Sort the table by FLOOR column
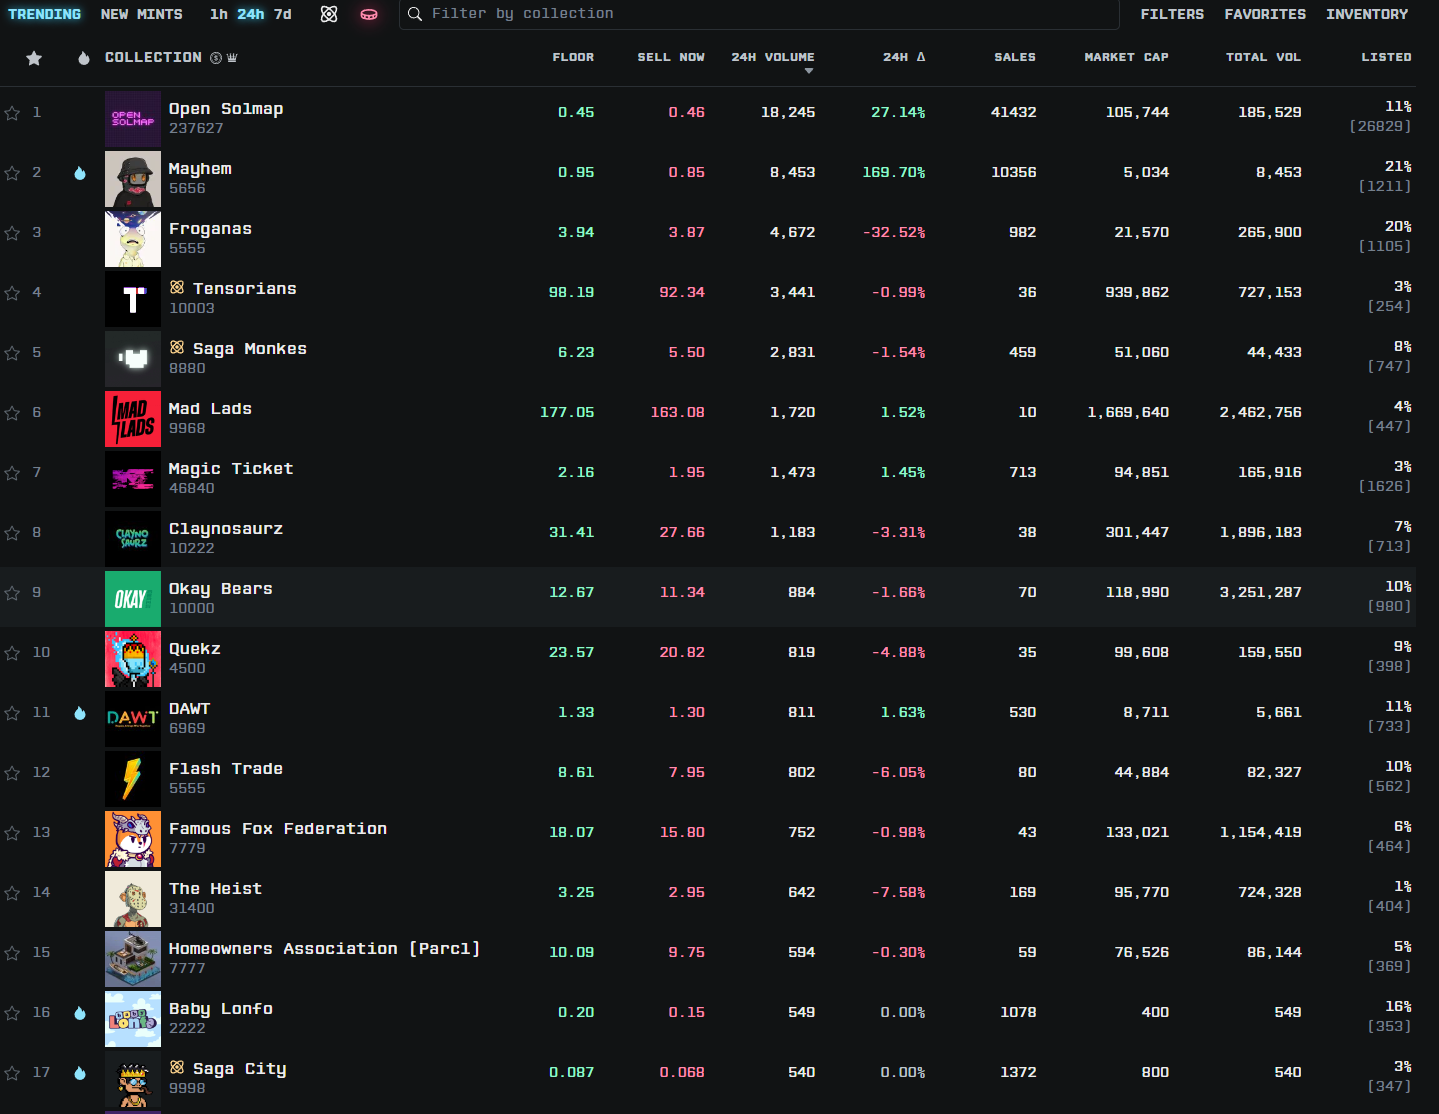This screenshot has width=1439, height=1114. [573, 57]
